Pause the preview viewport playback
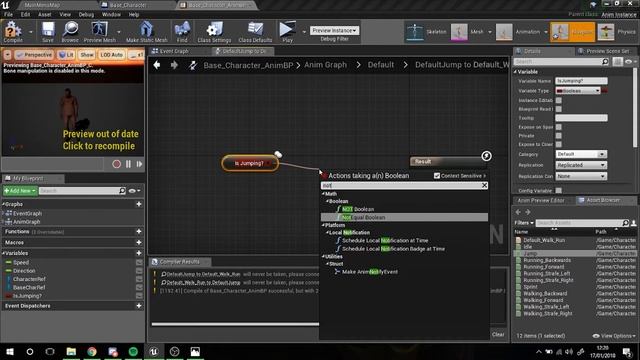 128,164
